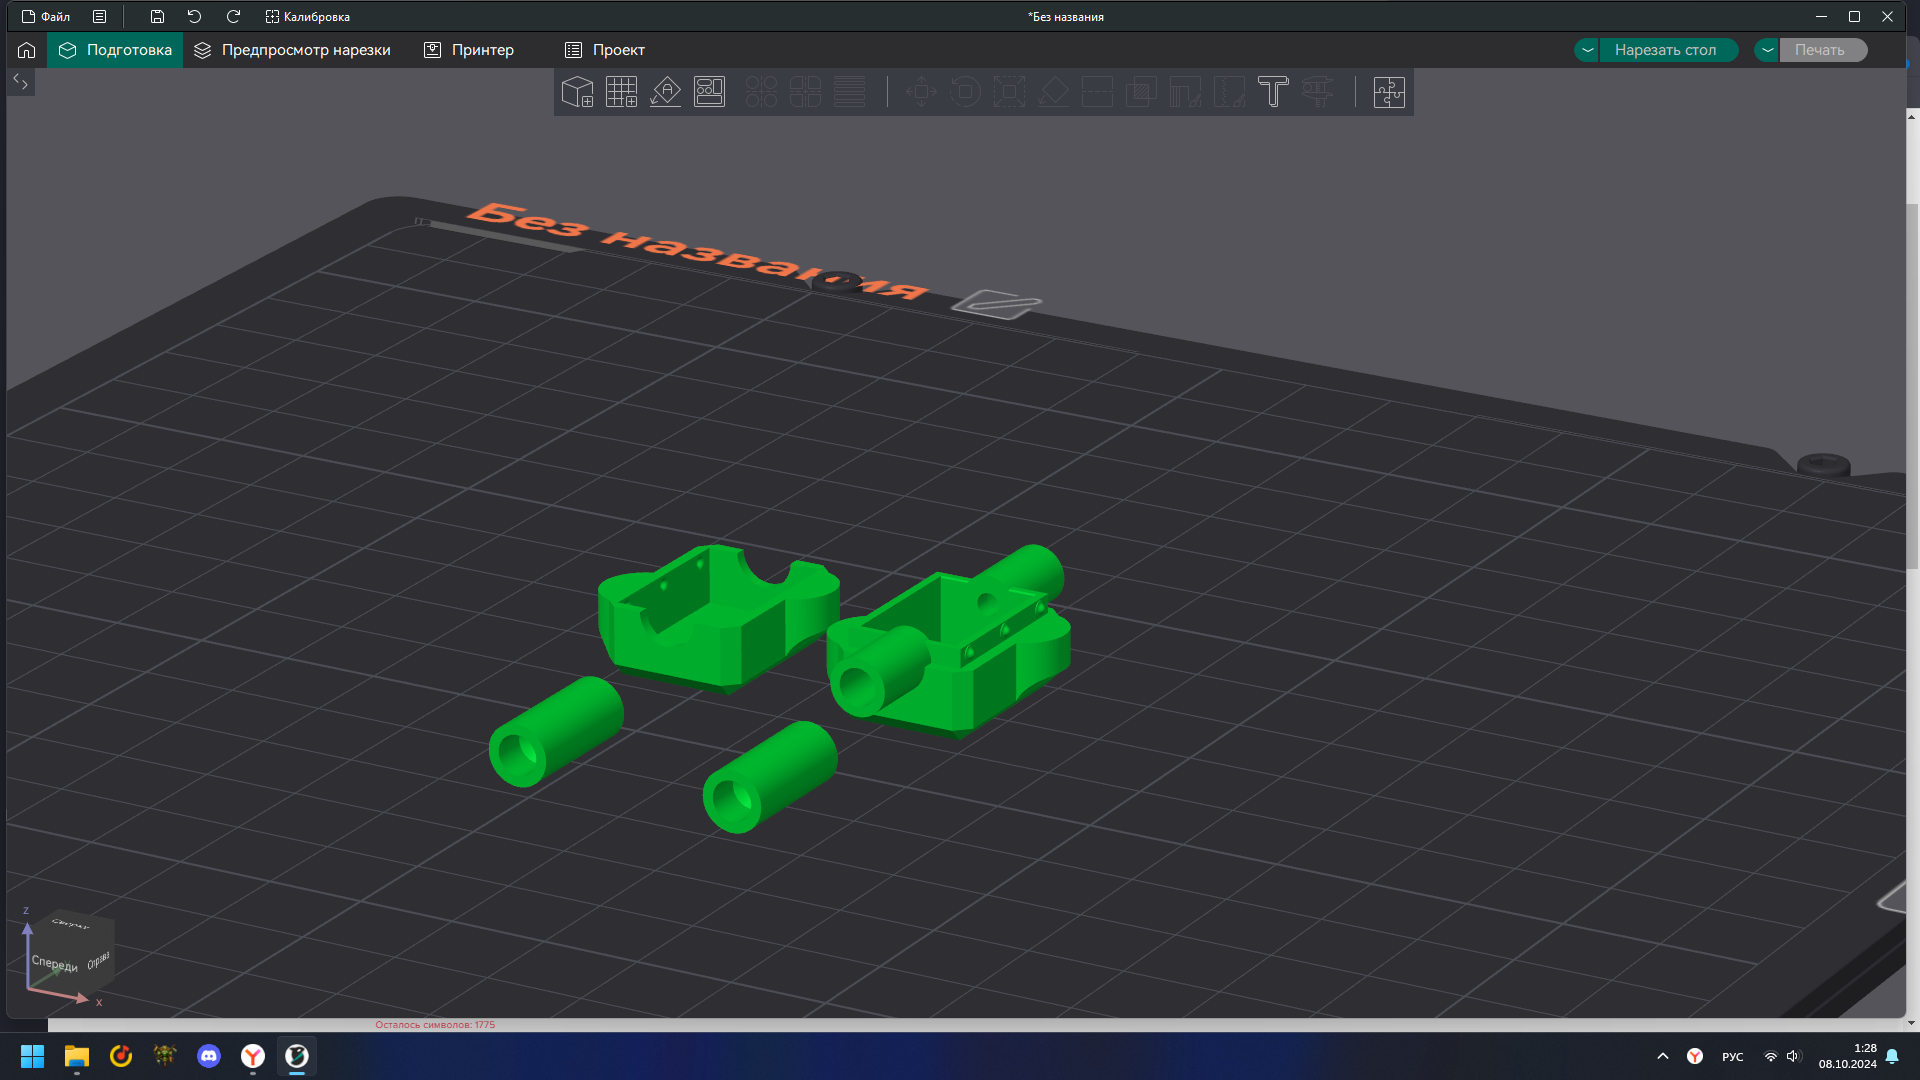Open dropdown beside Нарезать стол

pos(1587,50)
